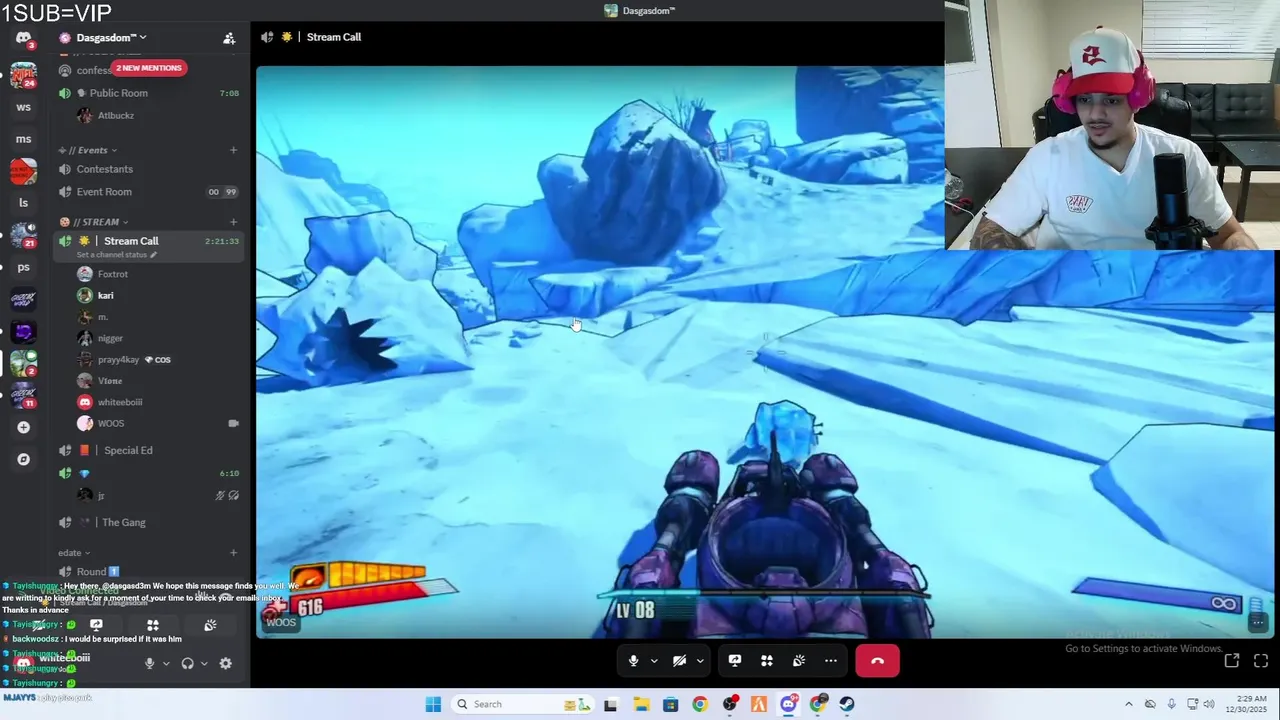Screen dimensions: 1280x720
Task: Open Discover servers compass icon
Action: [x=23, y=459]
